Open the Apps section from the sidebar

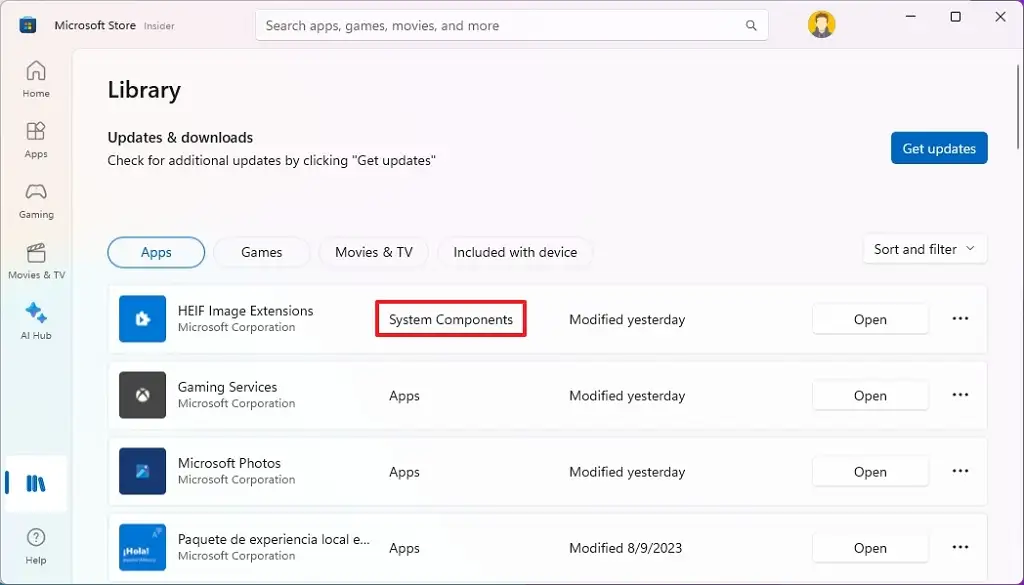coord(36,138)
